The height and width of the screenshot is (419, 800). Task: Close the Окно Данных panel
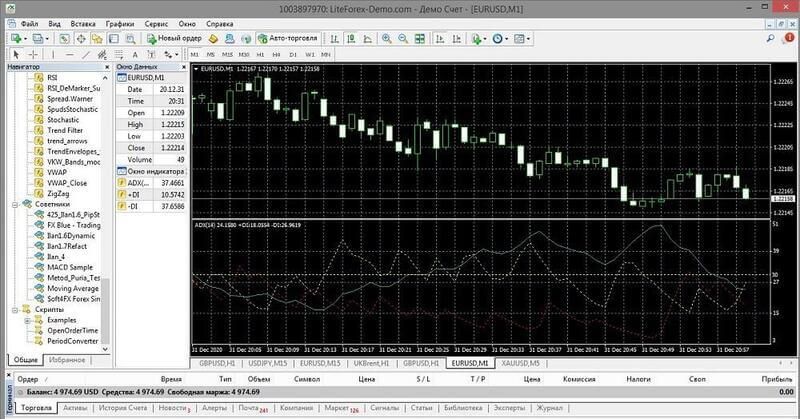184,67
